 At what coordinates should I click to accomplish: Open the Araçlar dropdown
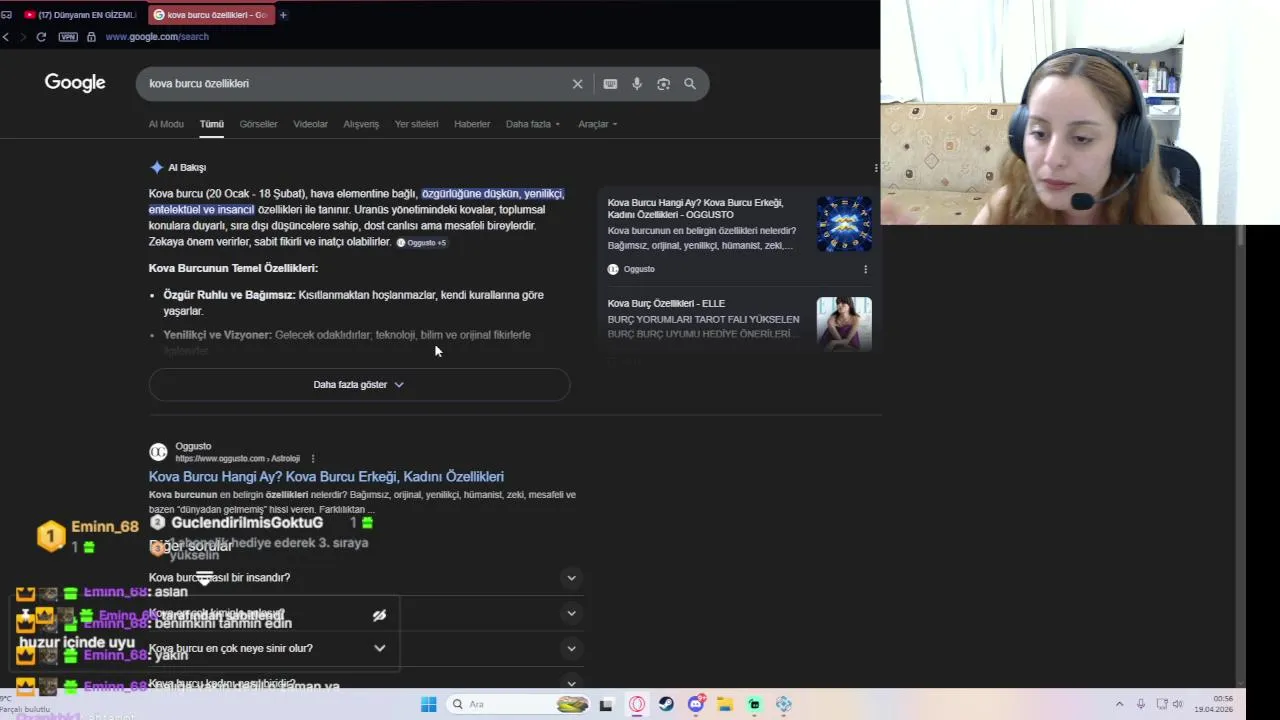pyautogui.click(x=598, y=124)
